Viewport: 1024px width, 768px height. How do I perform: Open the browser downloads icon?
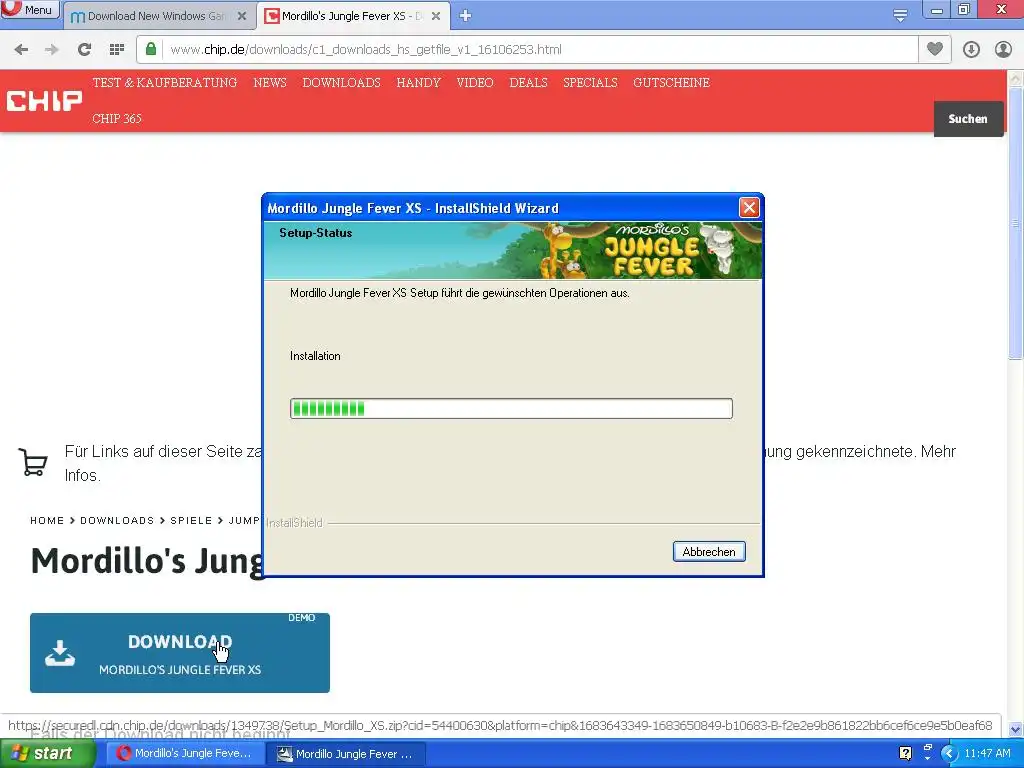(x=971, y=50)
